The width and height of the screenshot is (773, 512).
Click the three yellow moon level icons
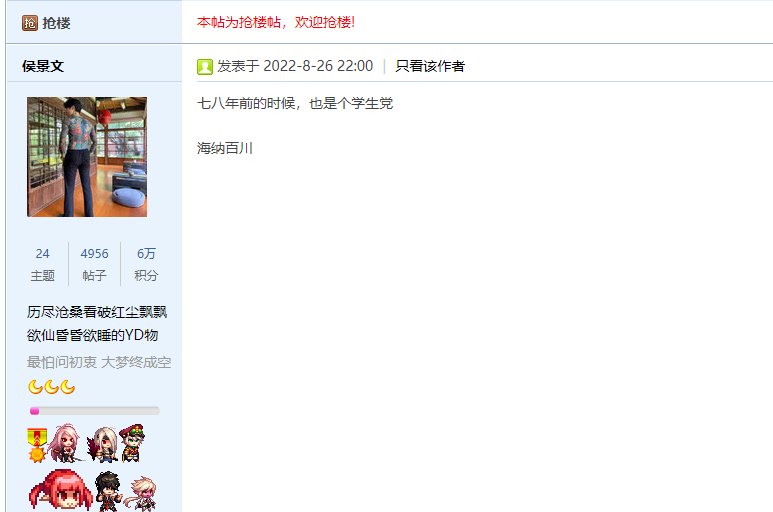click(51, 387)
